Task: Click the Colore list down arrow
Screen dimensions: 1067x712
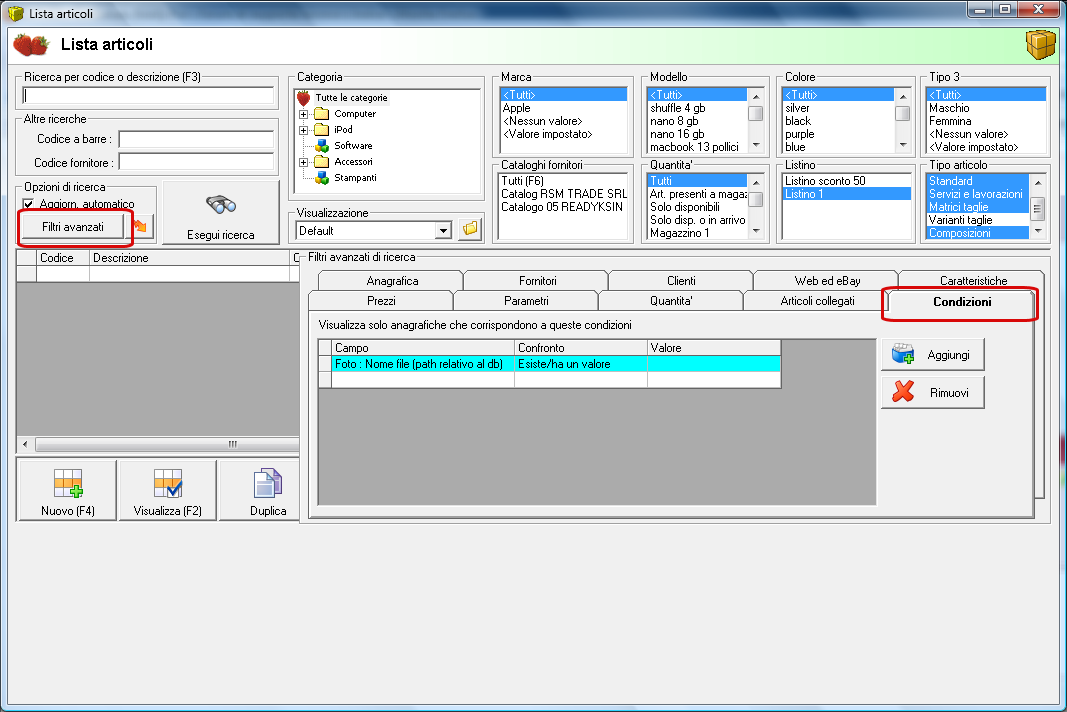Action: point(903,145)
